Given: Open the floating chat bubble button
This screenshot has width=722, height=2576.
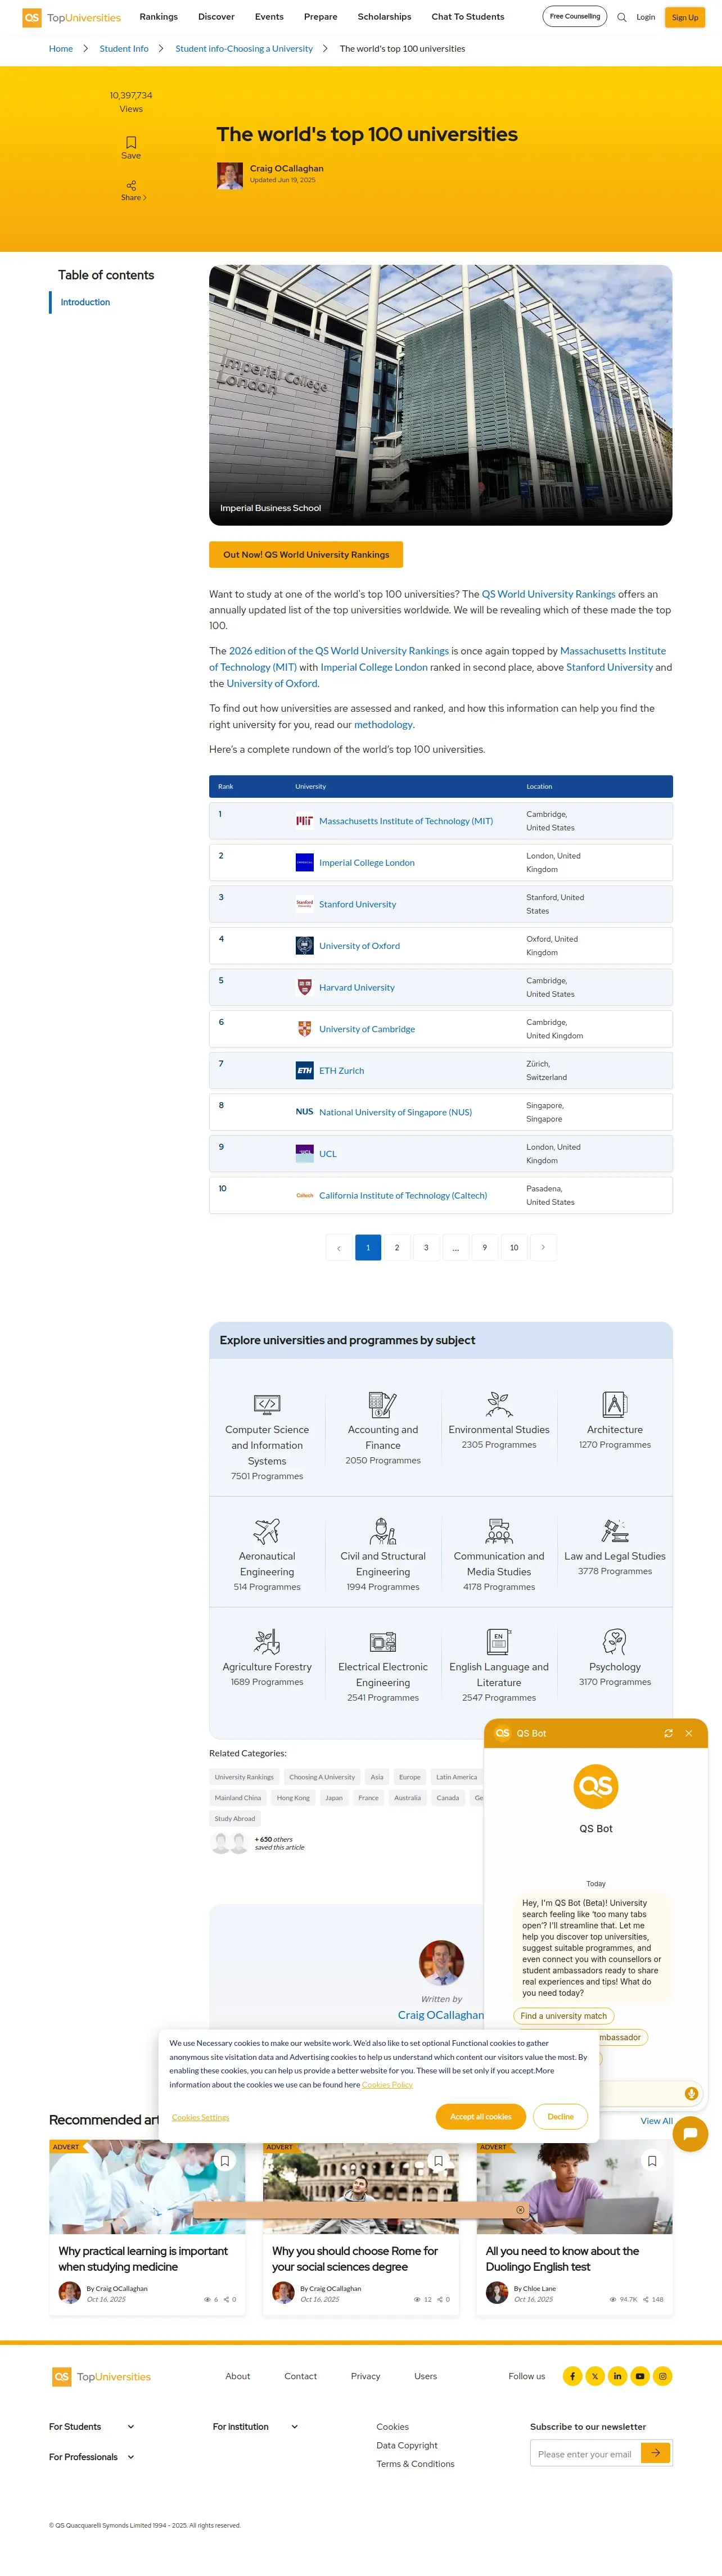Looking at the screenshot, I should click(x=690, y=2133).
